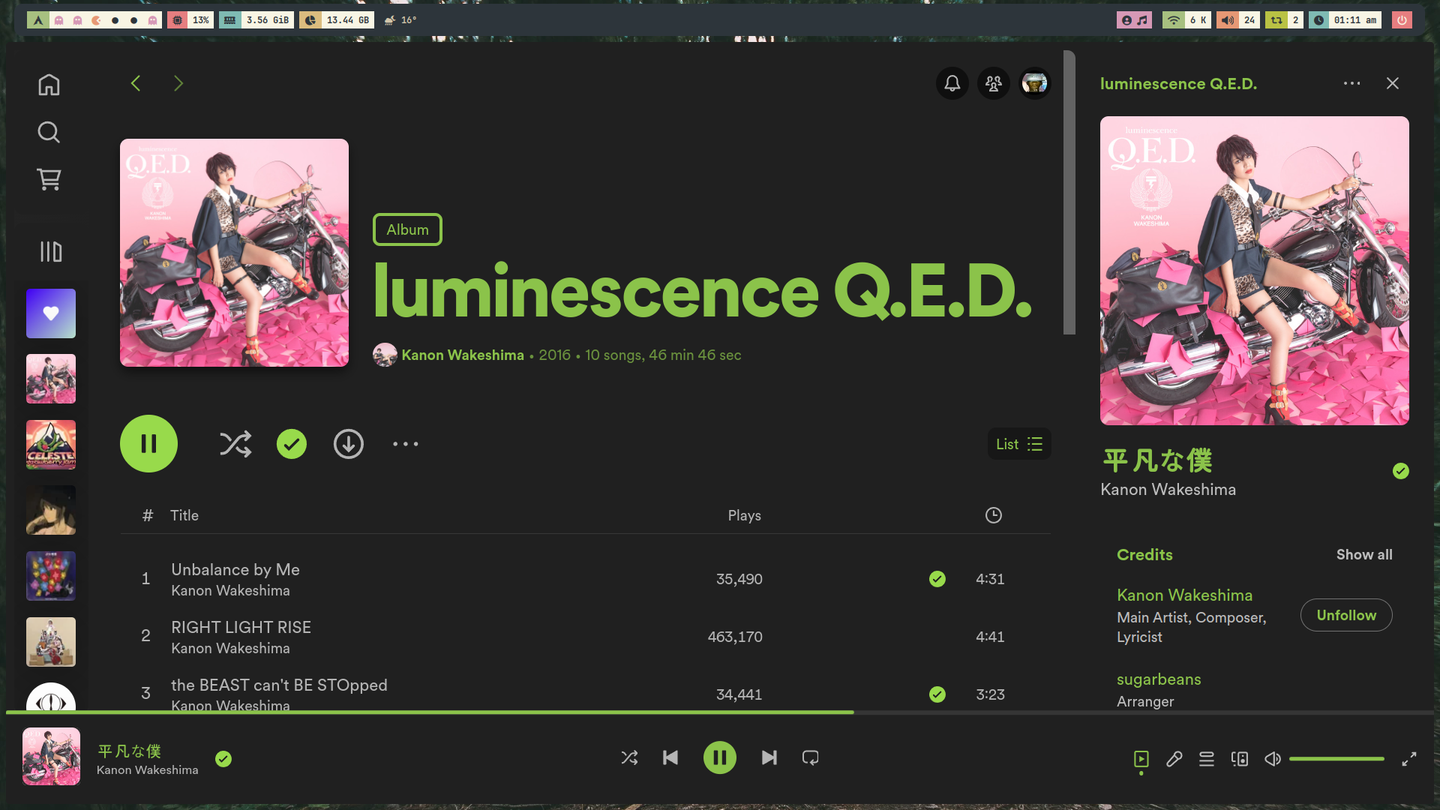The height and width of the screenshot is (810, 1440).
Task: Remove album from Your Library checkmark
Action: tap(292, 444)
